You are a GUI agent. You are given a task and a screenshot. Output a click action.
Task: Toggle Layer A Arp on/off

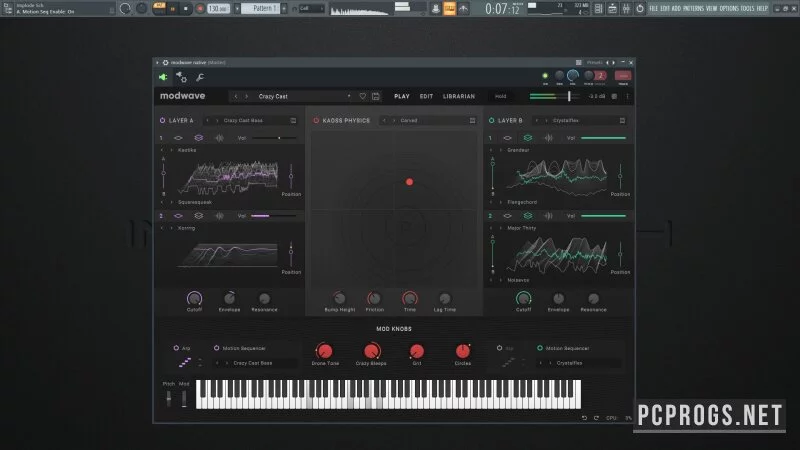(176, 348)
